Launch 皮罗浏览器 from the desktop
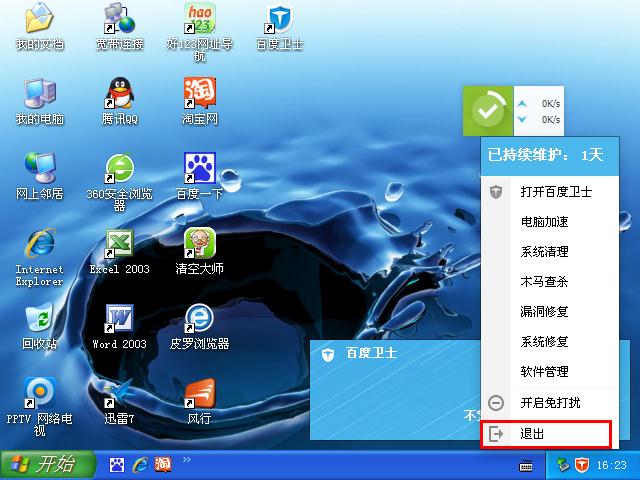The width and height of the screenshot is (640, 480). 199,321
